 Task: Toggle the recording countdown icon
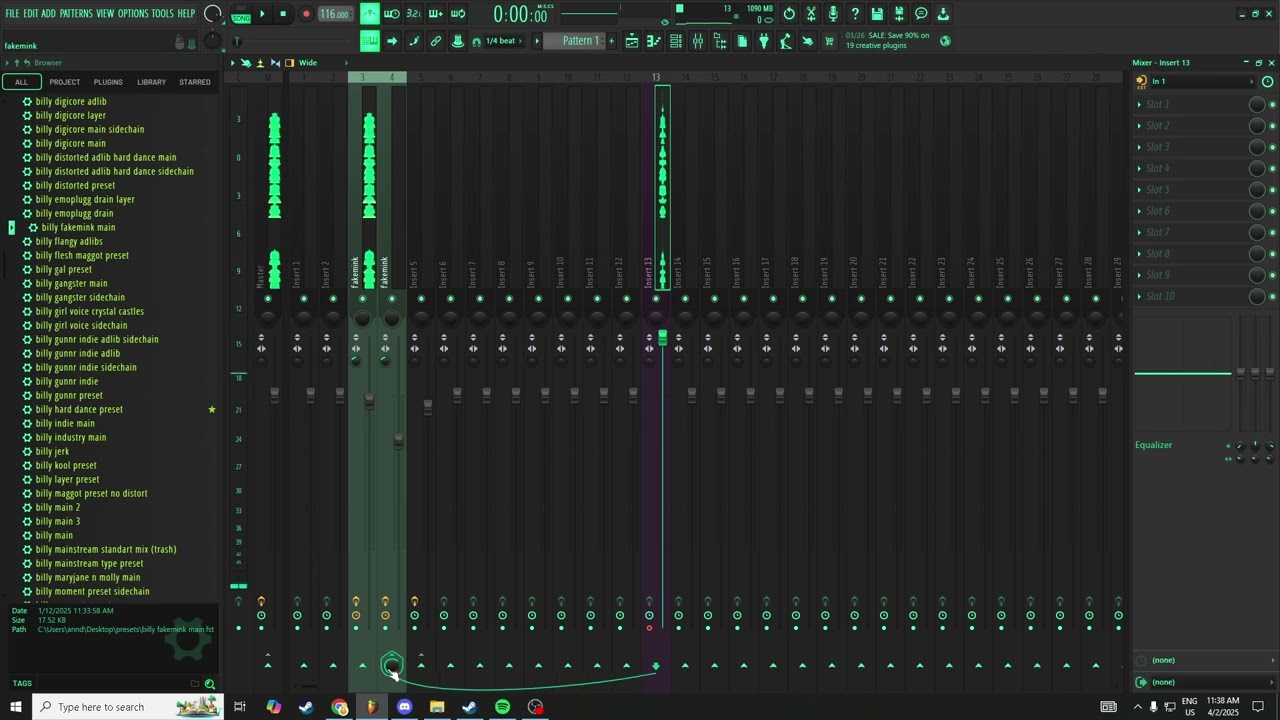point(414,14)
